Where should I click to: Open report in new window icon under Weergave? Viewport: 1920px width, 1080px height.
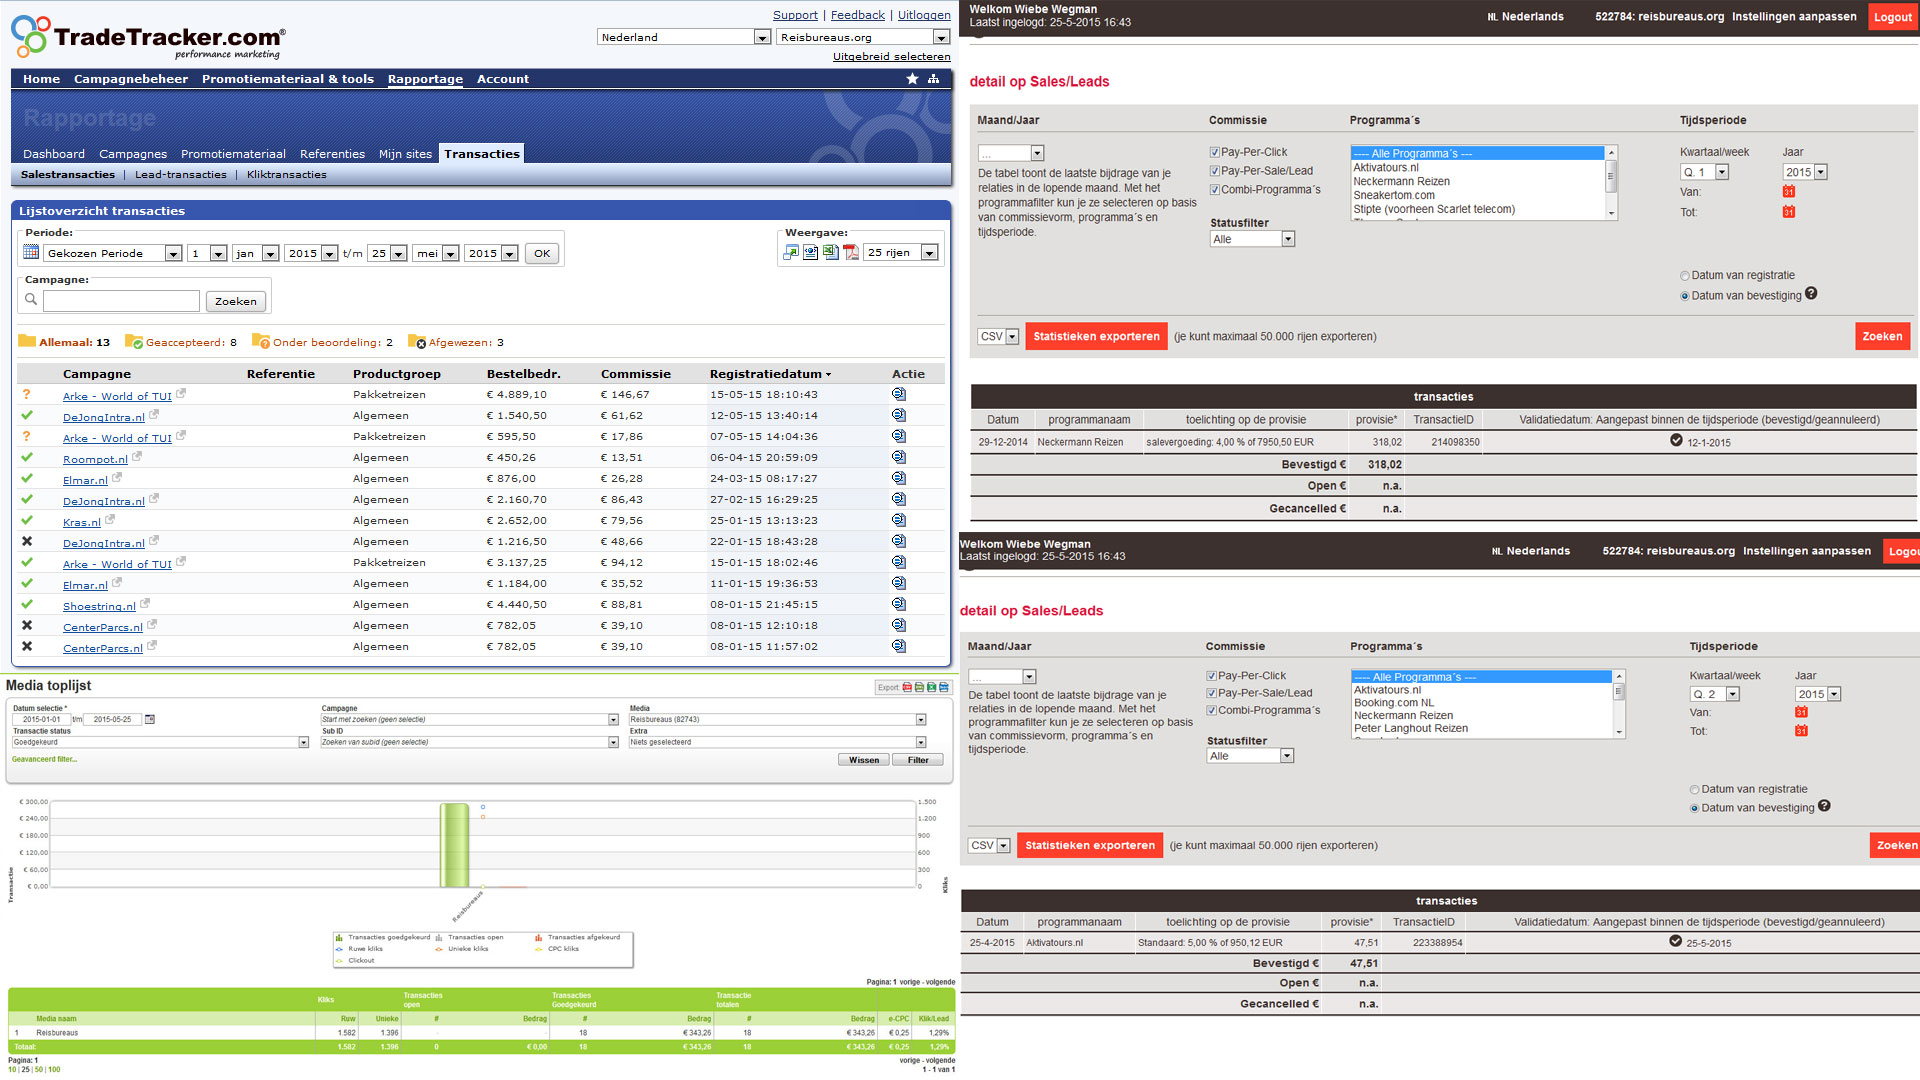point(791,252)
